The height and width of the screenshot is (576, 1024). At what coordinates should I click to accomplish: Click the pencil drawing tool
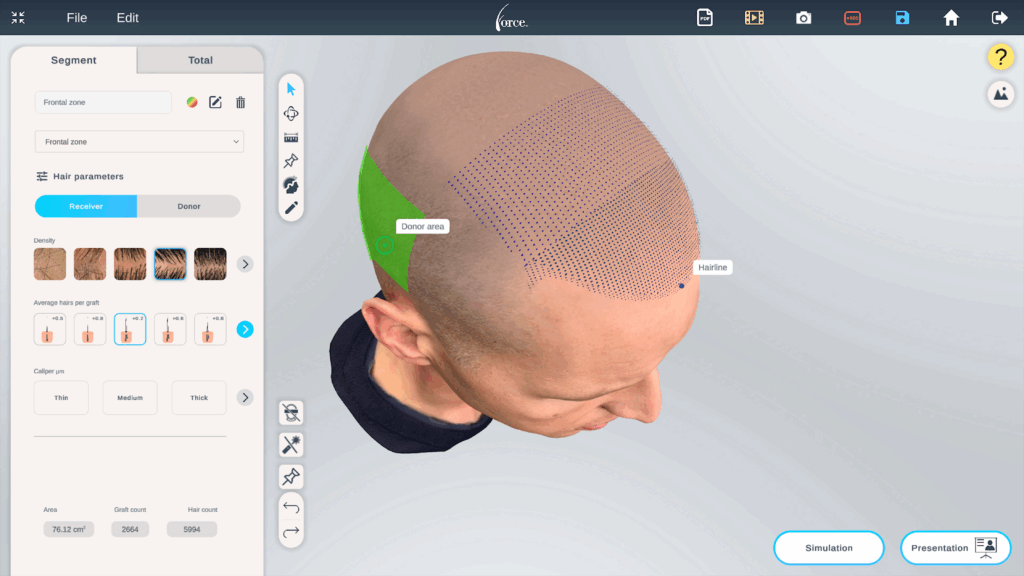click(291, 208)
